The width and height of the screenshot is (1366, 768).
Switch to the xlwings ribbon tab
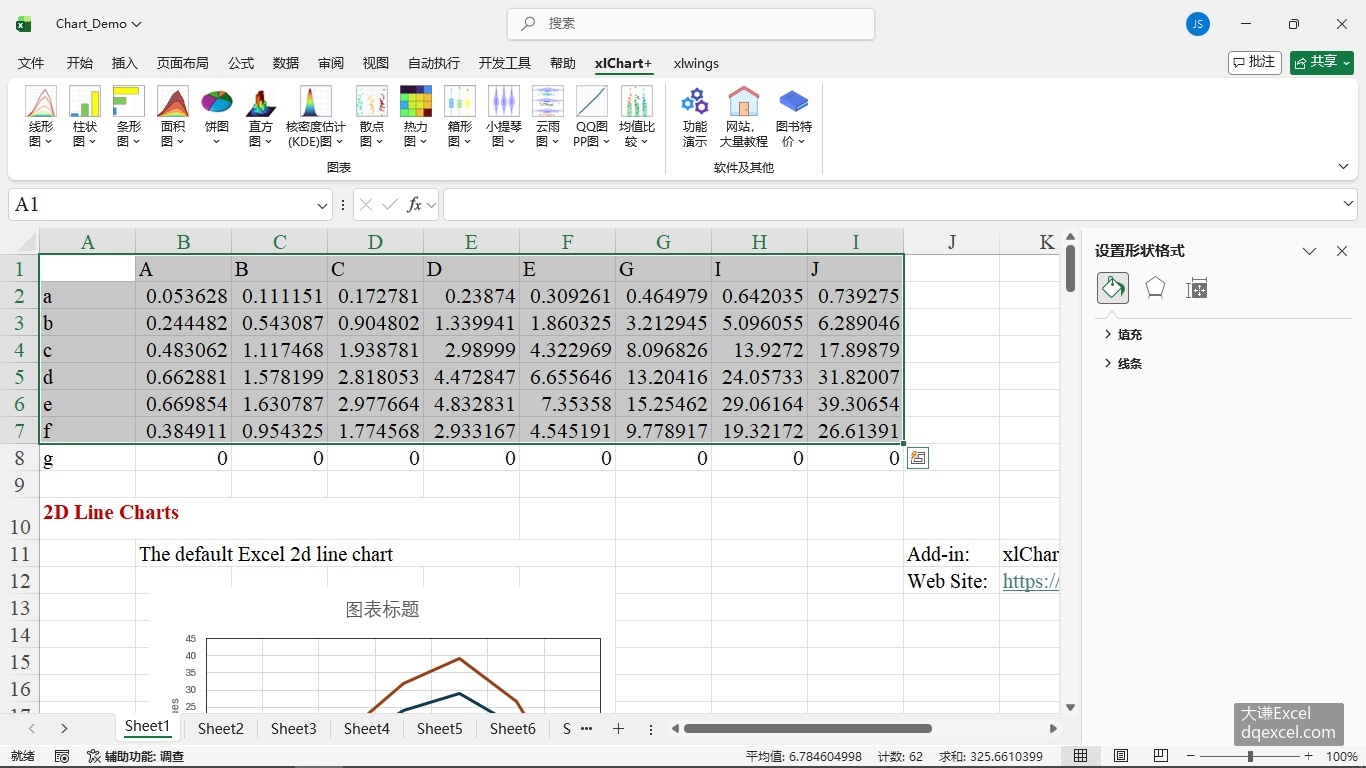pos(696,63)
